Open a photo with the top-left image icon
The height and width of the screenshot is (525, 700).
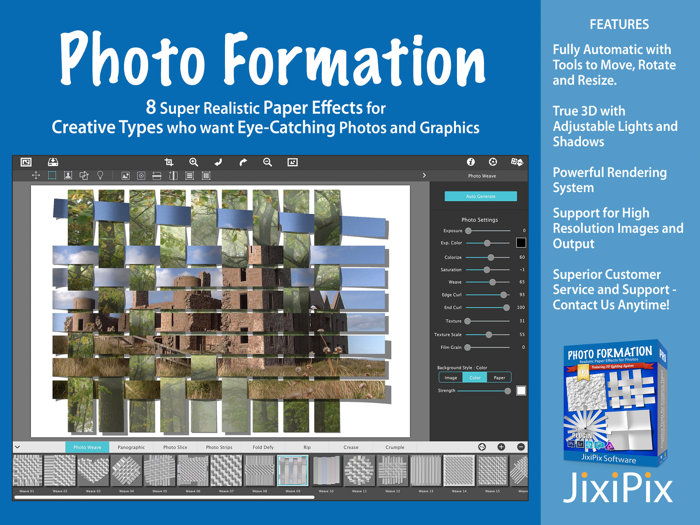click(26, 162)
